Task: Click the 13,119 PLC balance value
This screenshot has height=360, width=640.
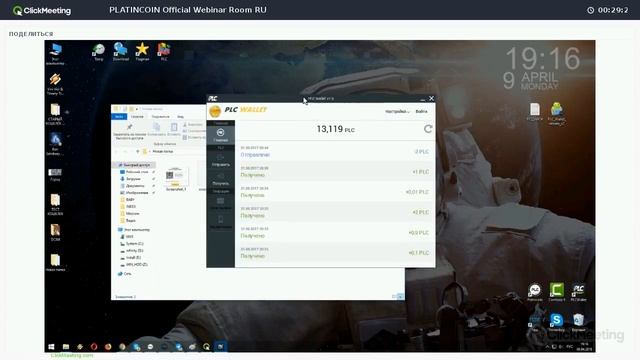Action: tap(336, 129)
